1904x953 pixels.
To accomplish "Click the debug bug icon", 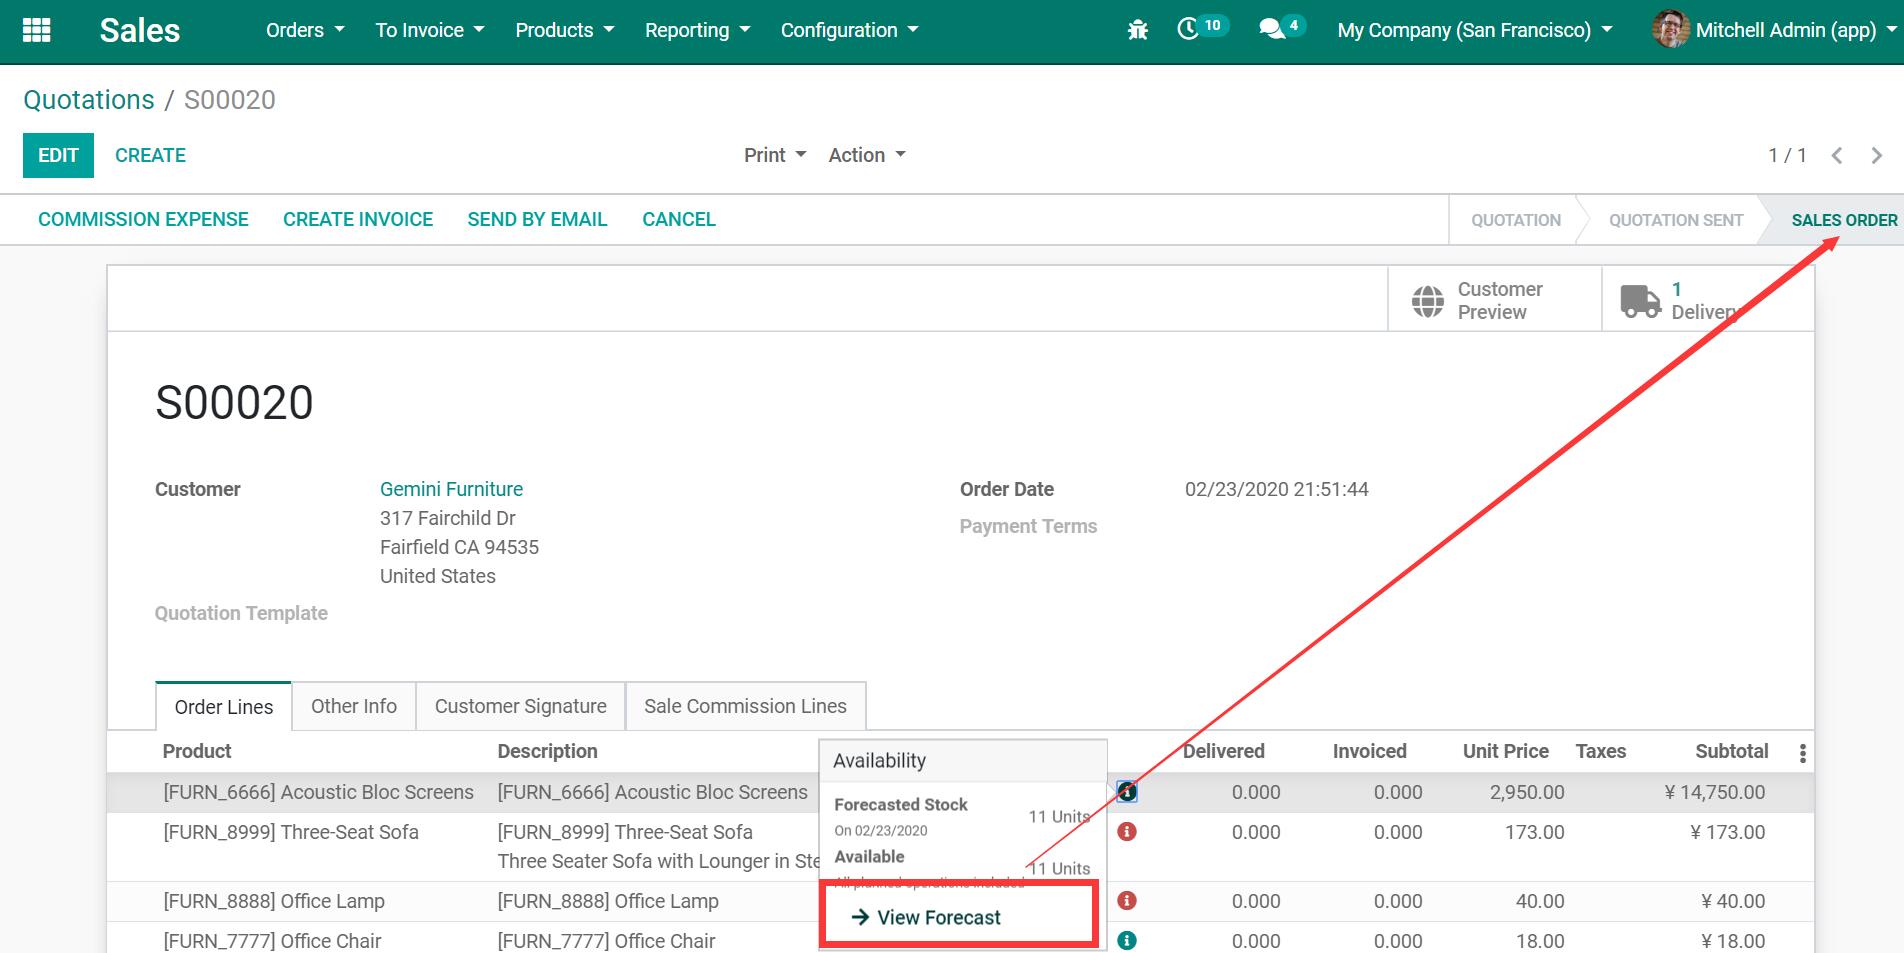I will click(1137, 30).
